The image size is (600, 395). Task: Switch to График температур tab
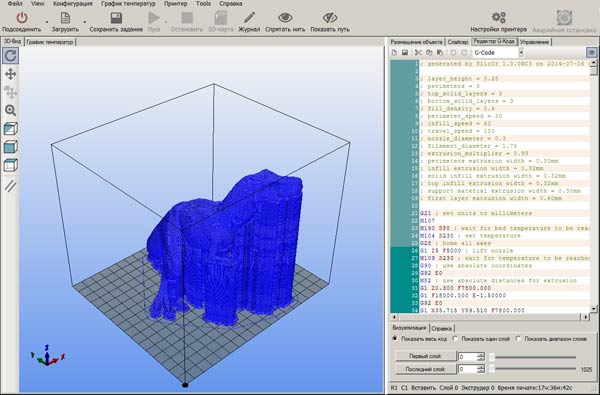tap(50, 42)
